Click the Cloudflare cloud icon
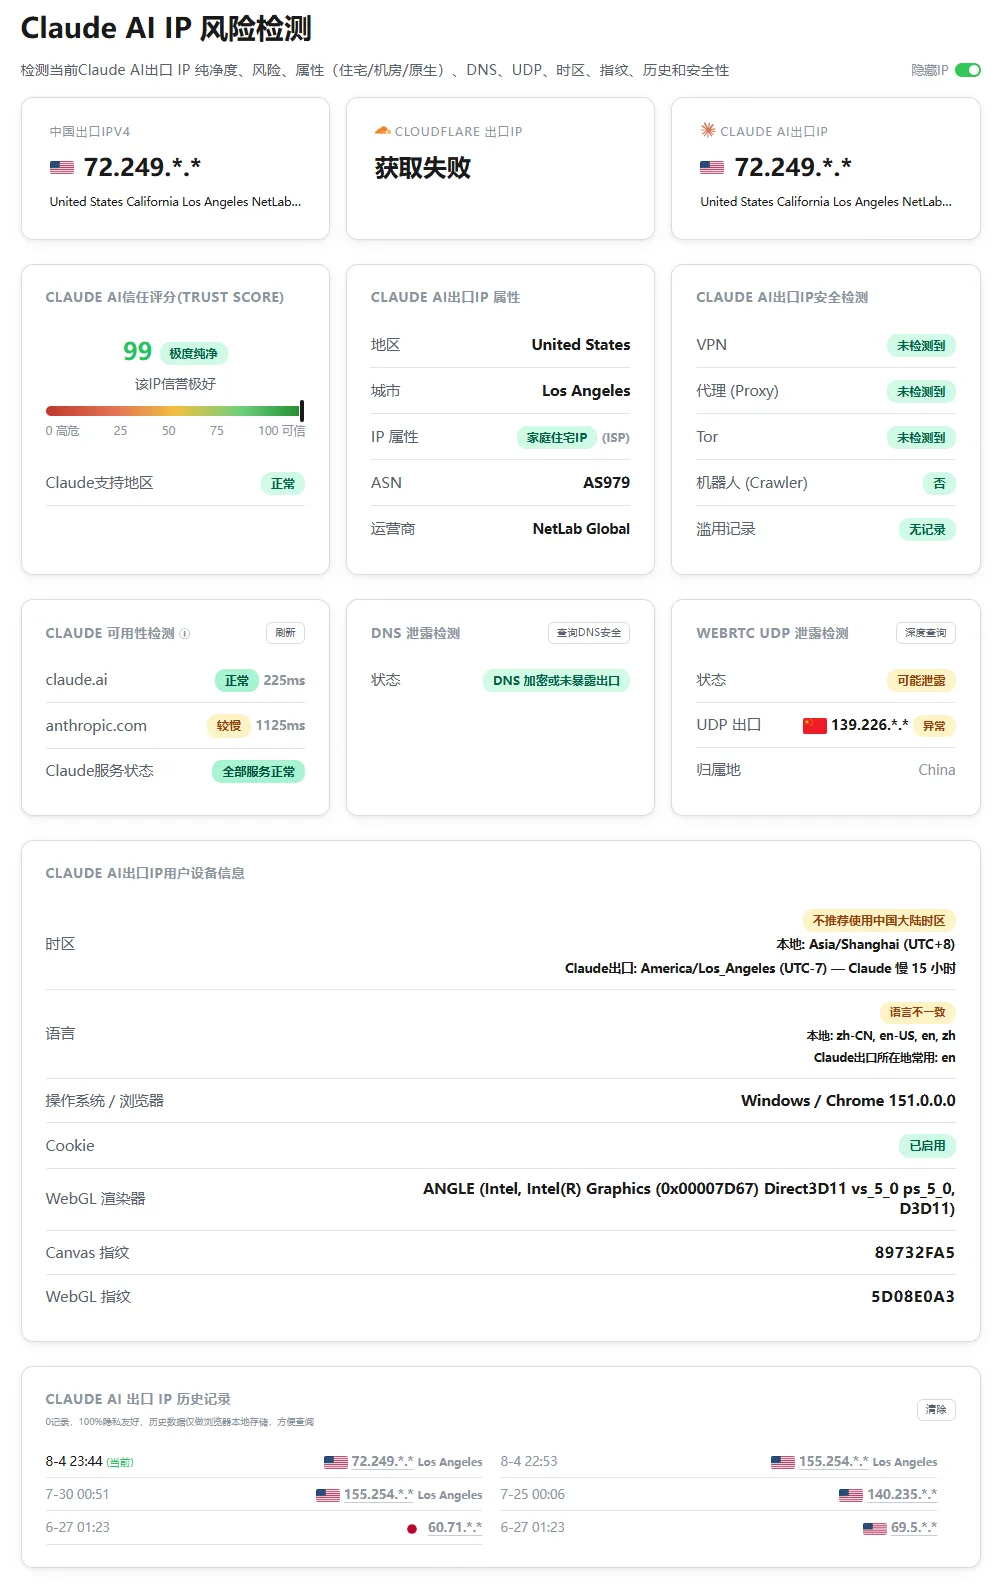The height and width of the screenshot is (1584, 1005). (382, 131)
